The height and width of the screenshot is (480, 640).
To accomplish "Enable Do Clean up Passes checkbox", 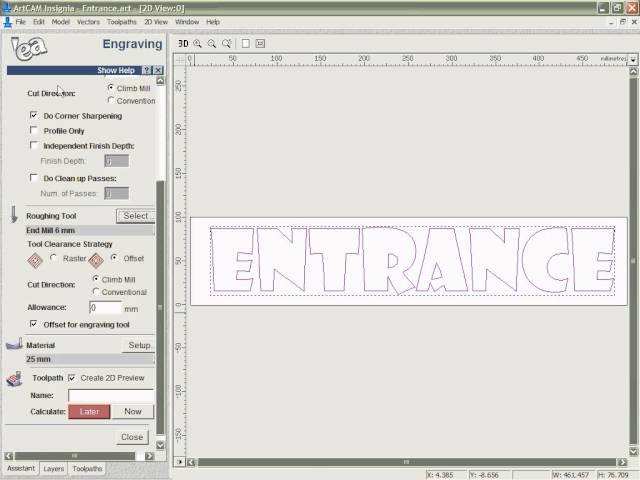I will point(34,178).
